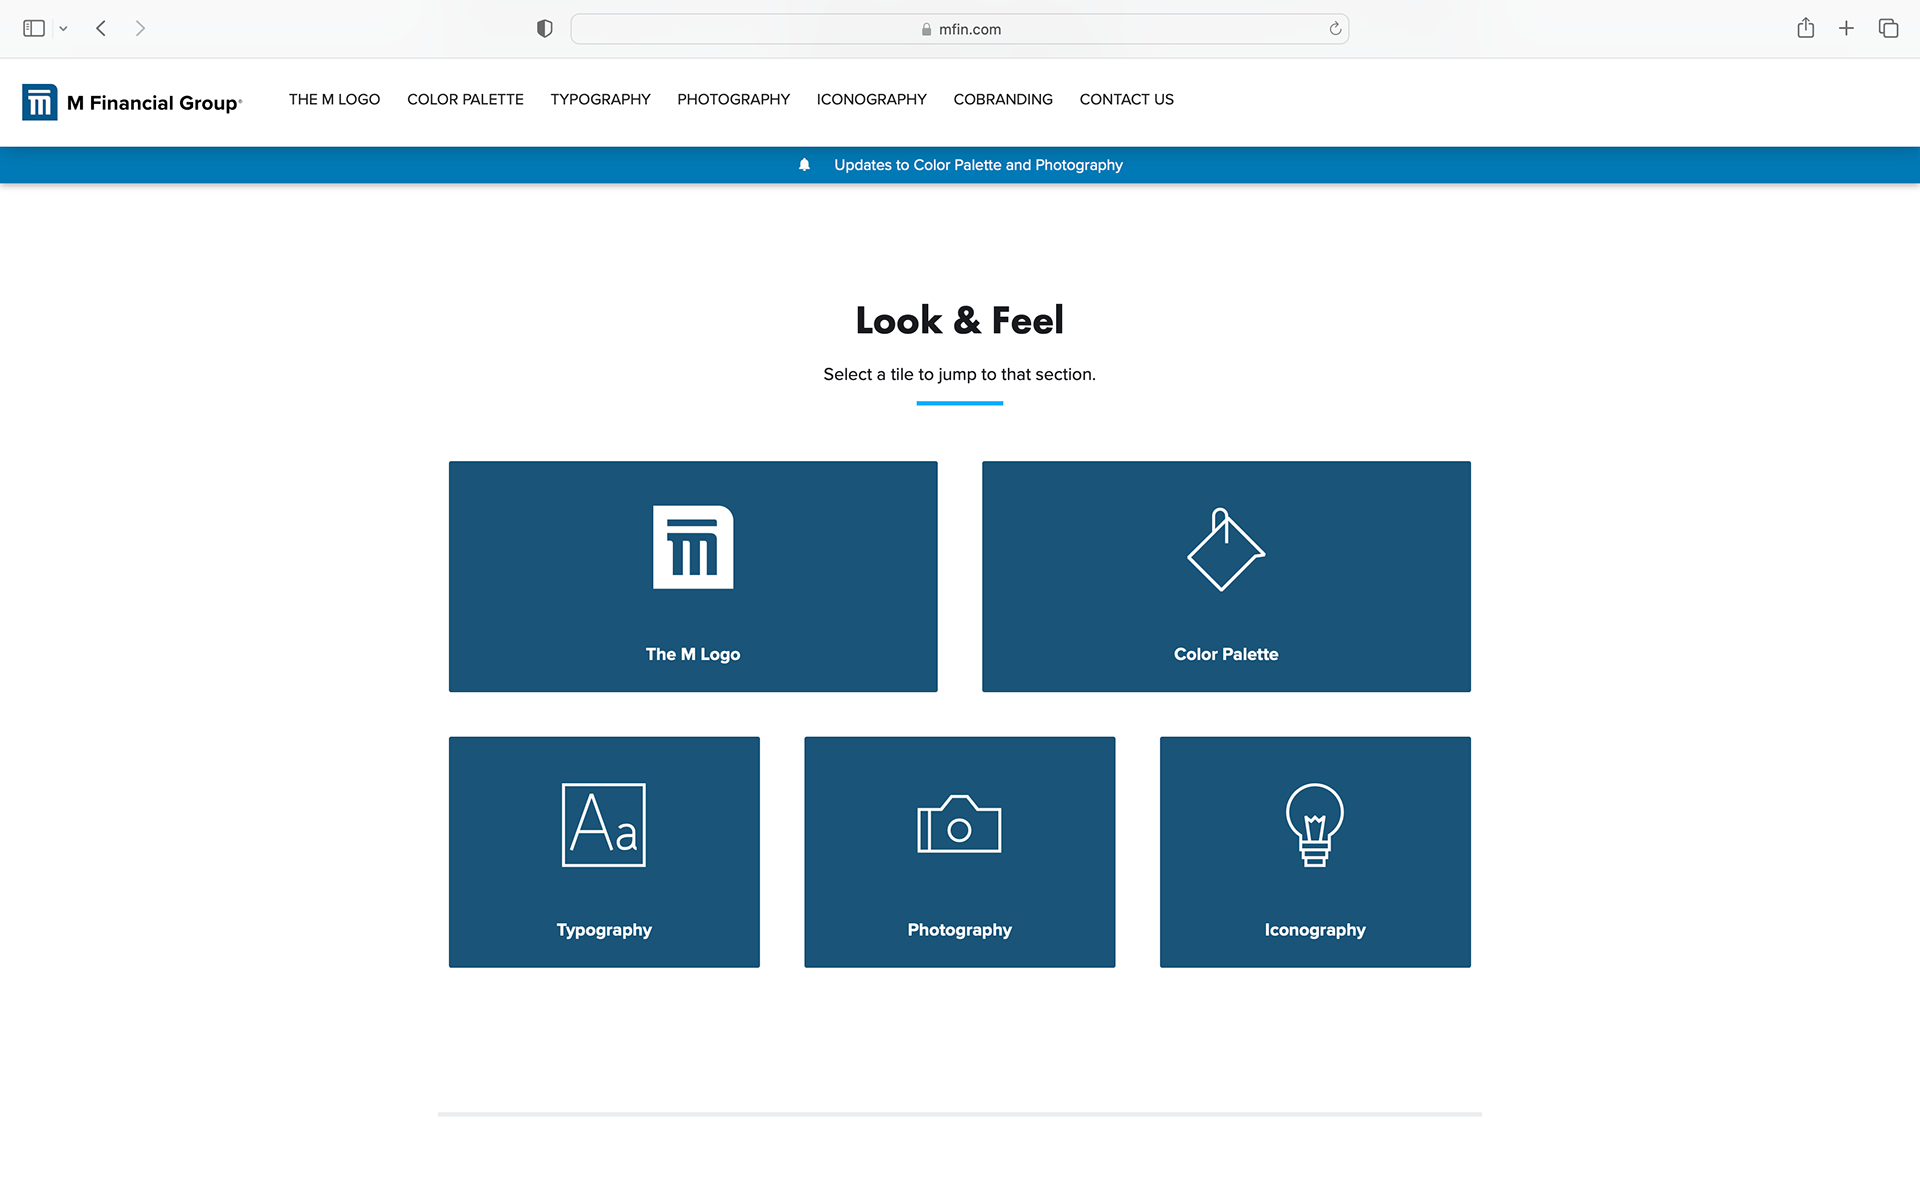The image size is (1920, 1200).
Task: Click the lock icon in address bar
Action: click(x=926, y=30)
